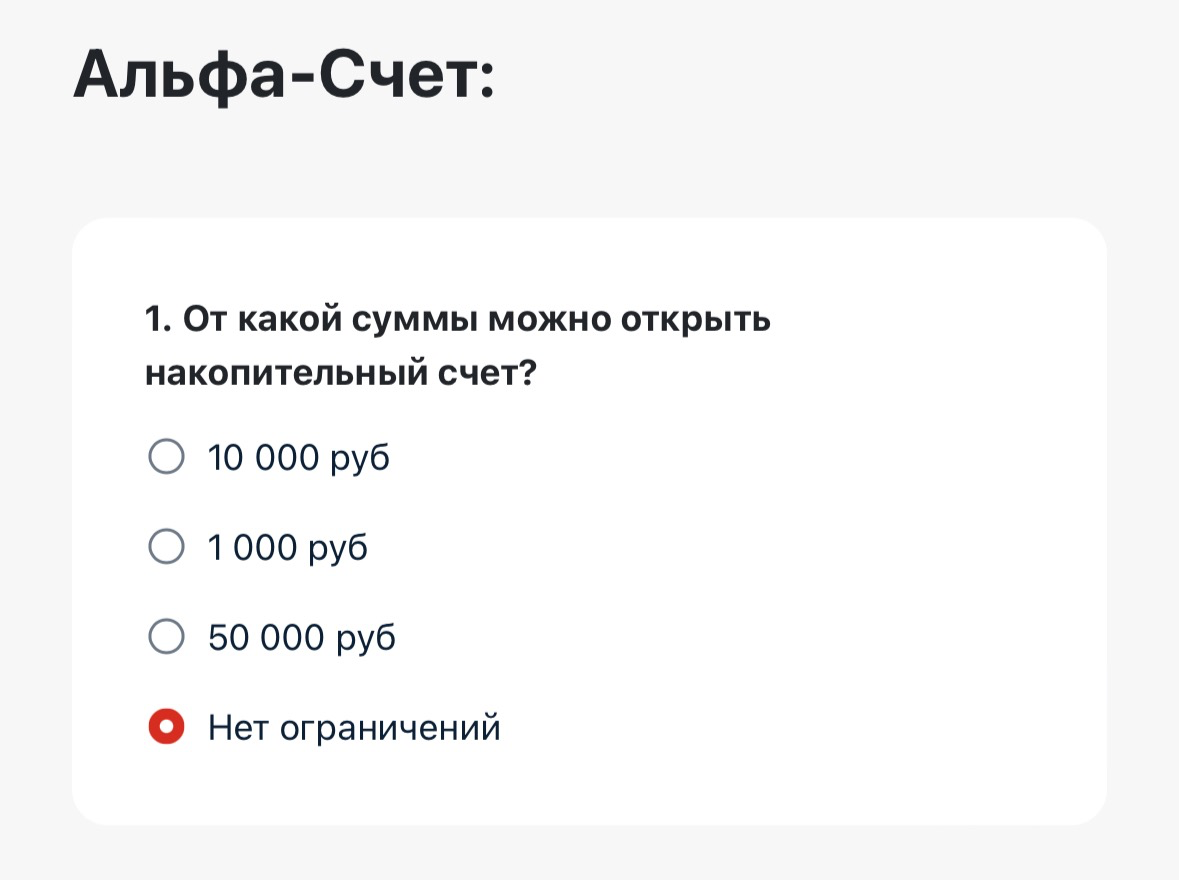Click the "Альфа-Счет:" page heading
1179x880 pixels.
(284, 76)
